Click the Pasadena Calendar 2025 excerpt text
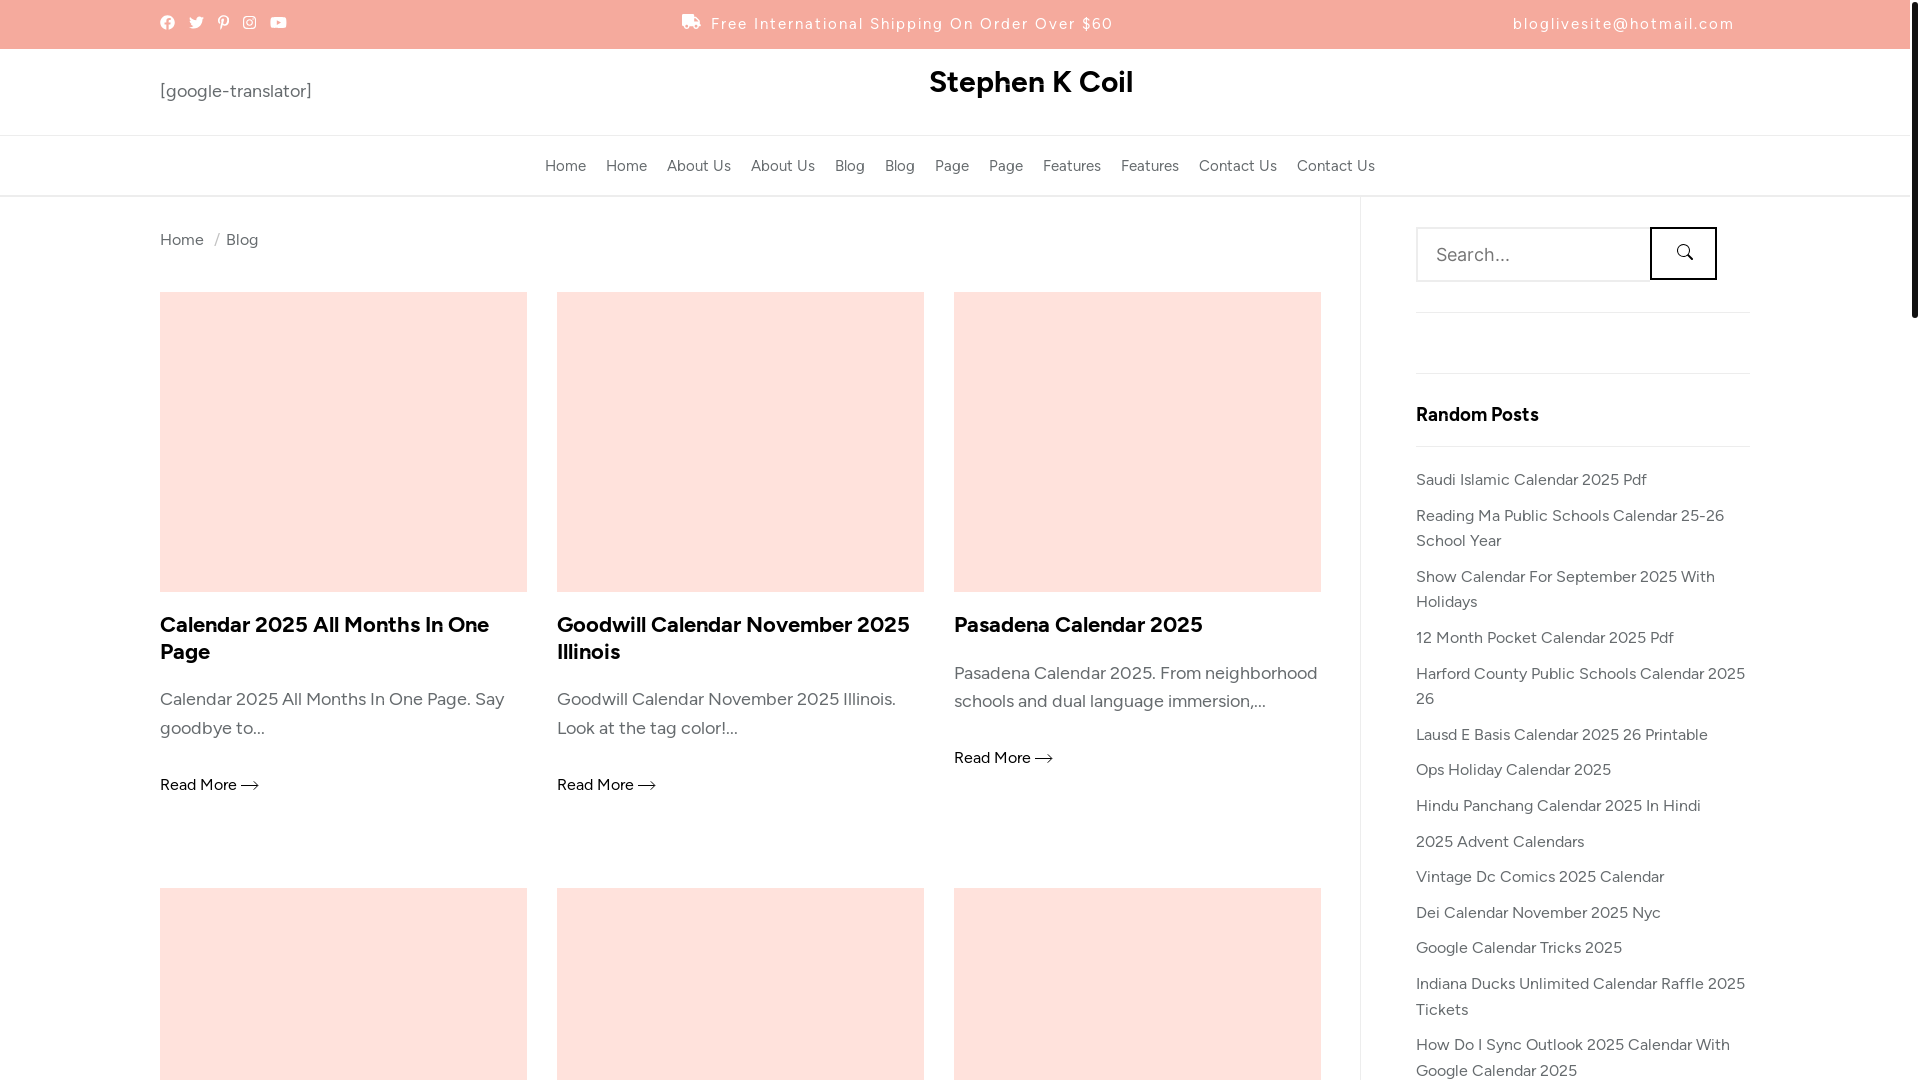This screenshot has height=1080, width=1920. (x=1135, y=687)
